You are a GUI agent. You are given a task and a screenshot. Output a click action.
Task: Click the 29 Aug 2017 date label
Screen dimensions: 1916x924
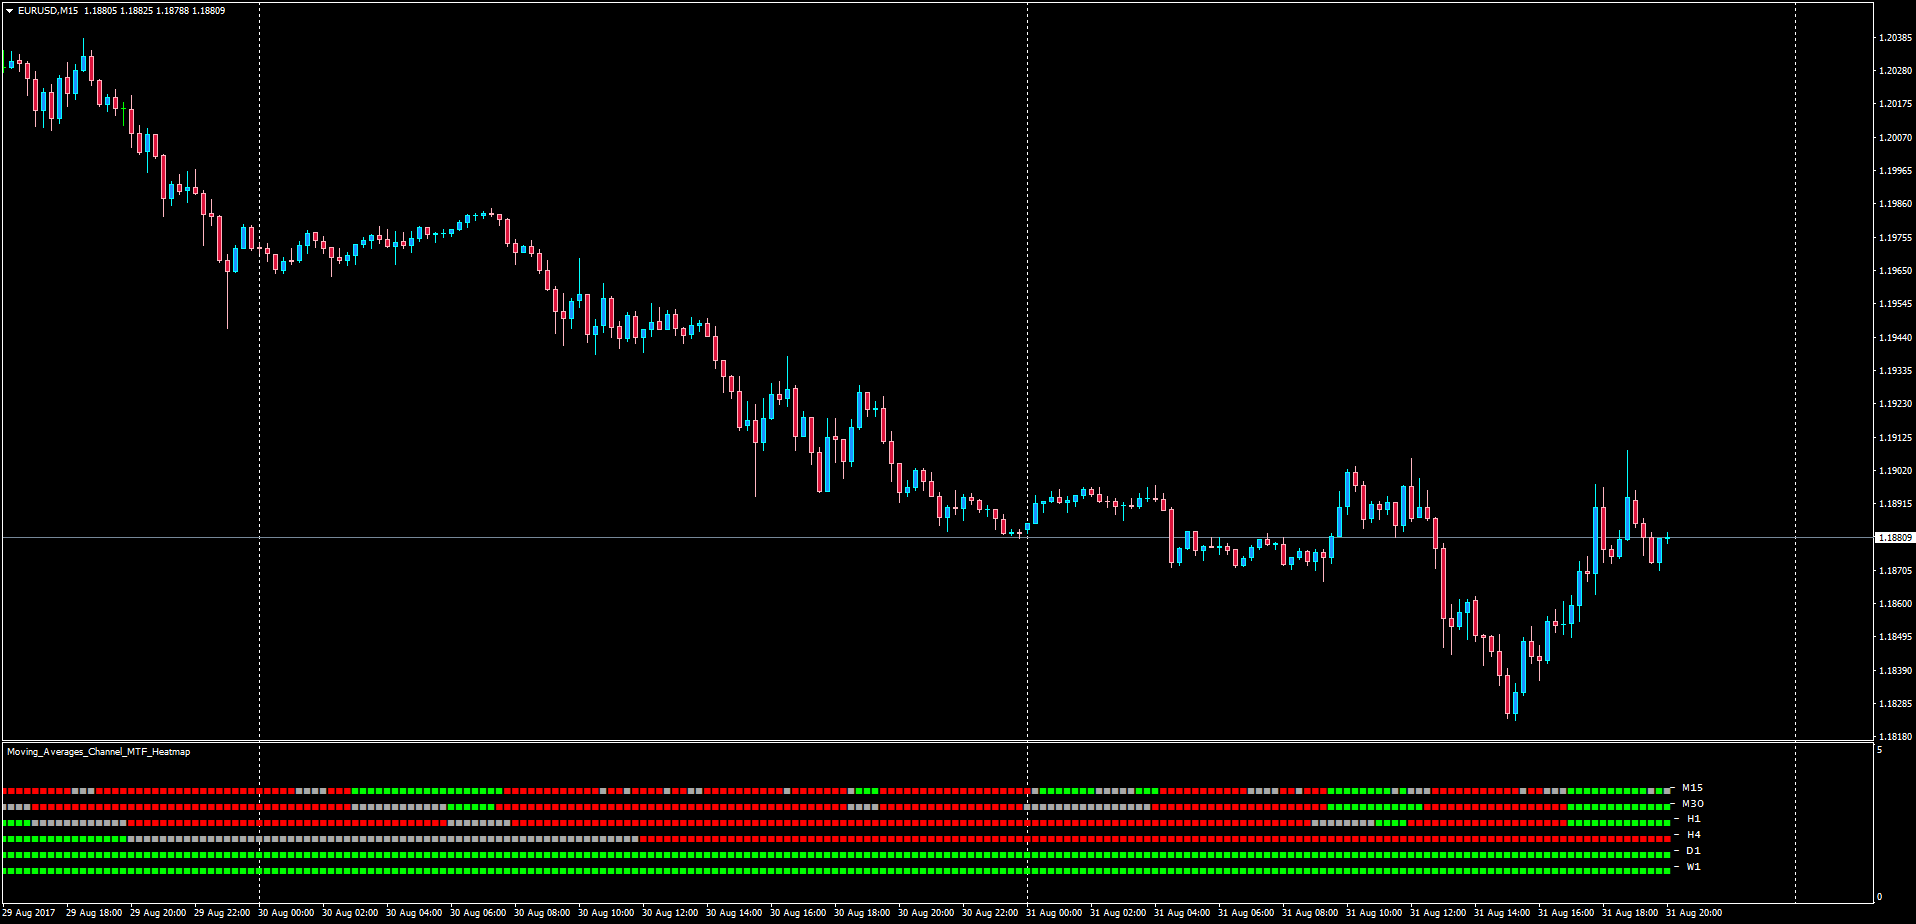(x=29, y=913)
